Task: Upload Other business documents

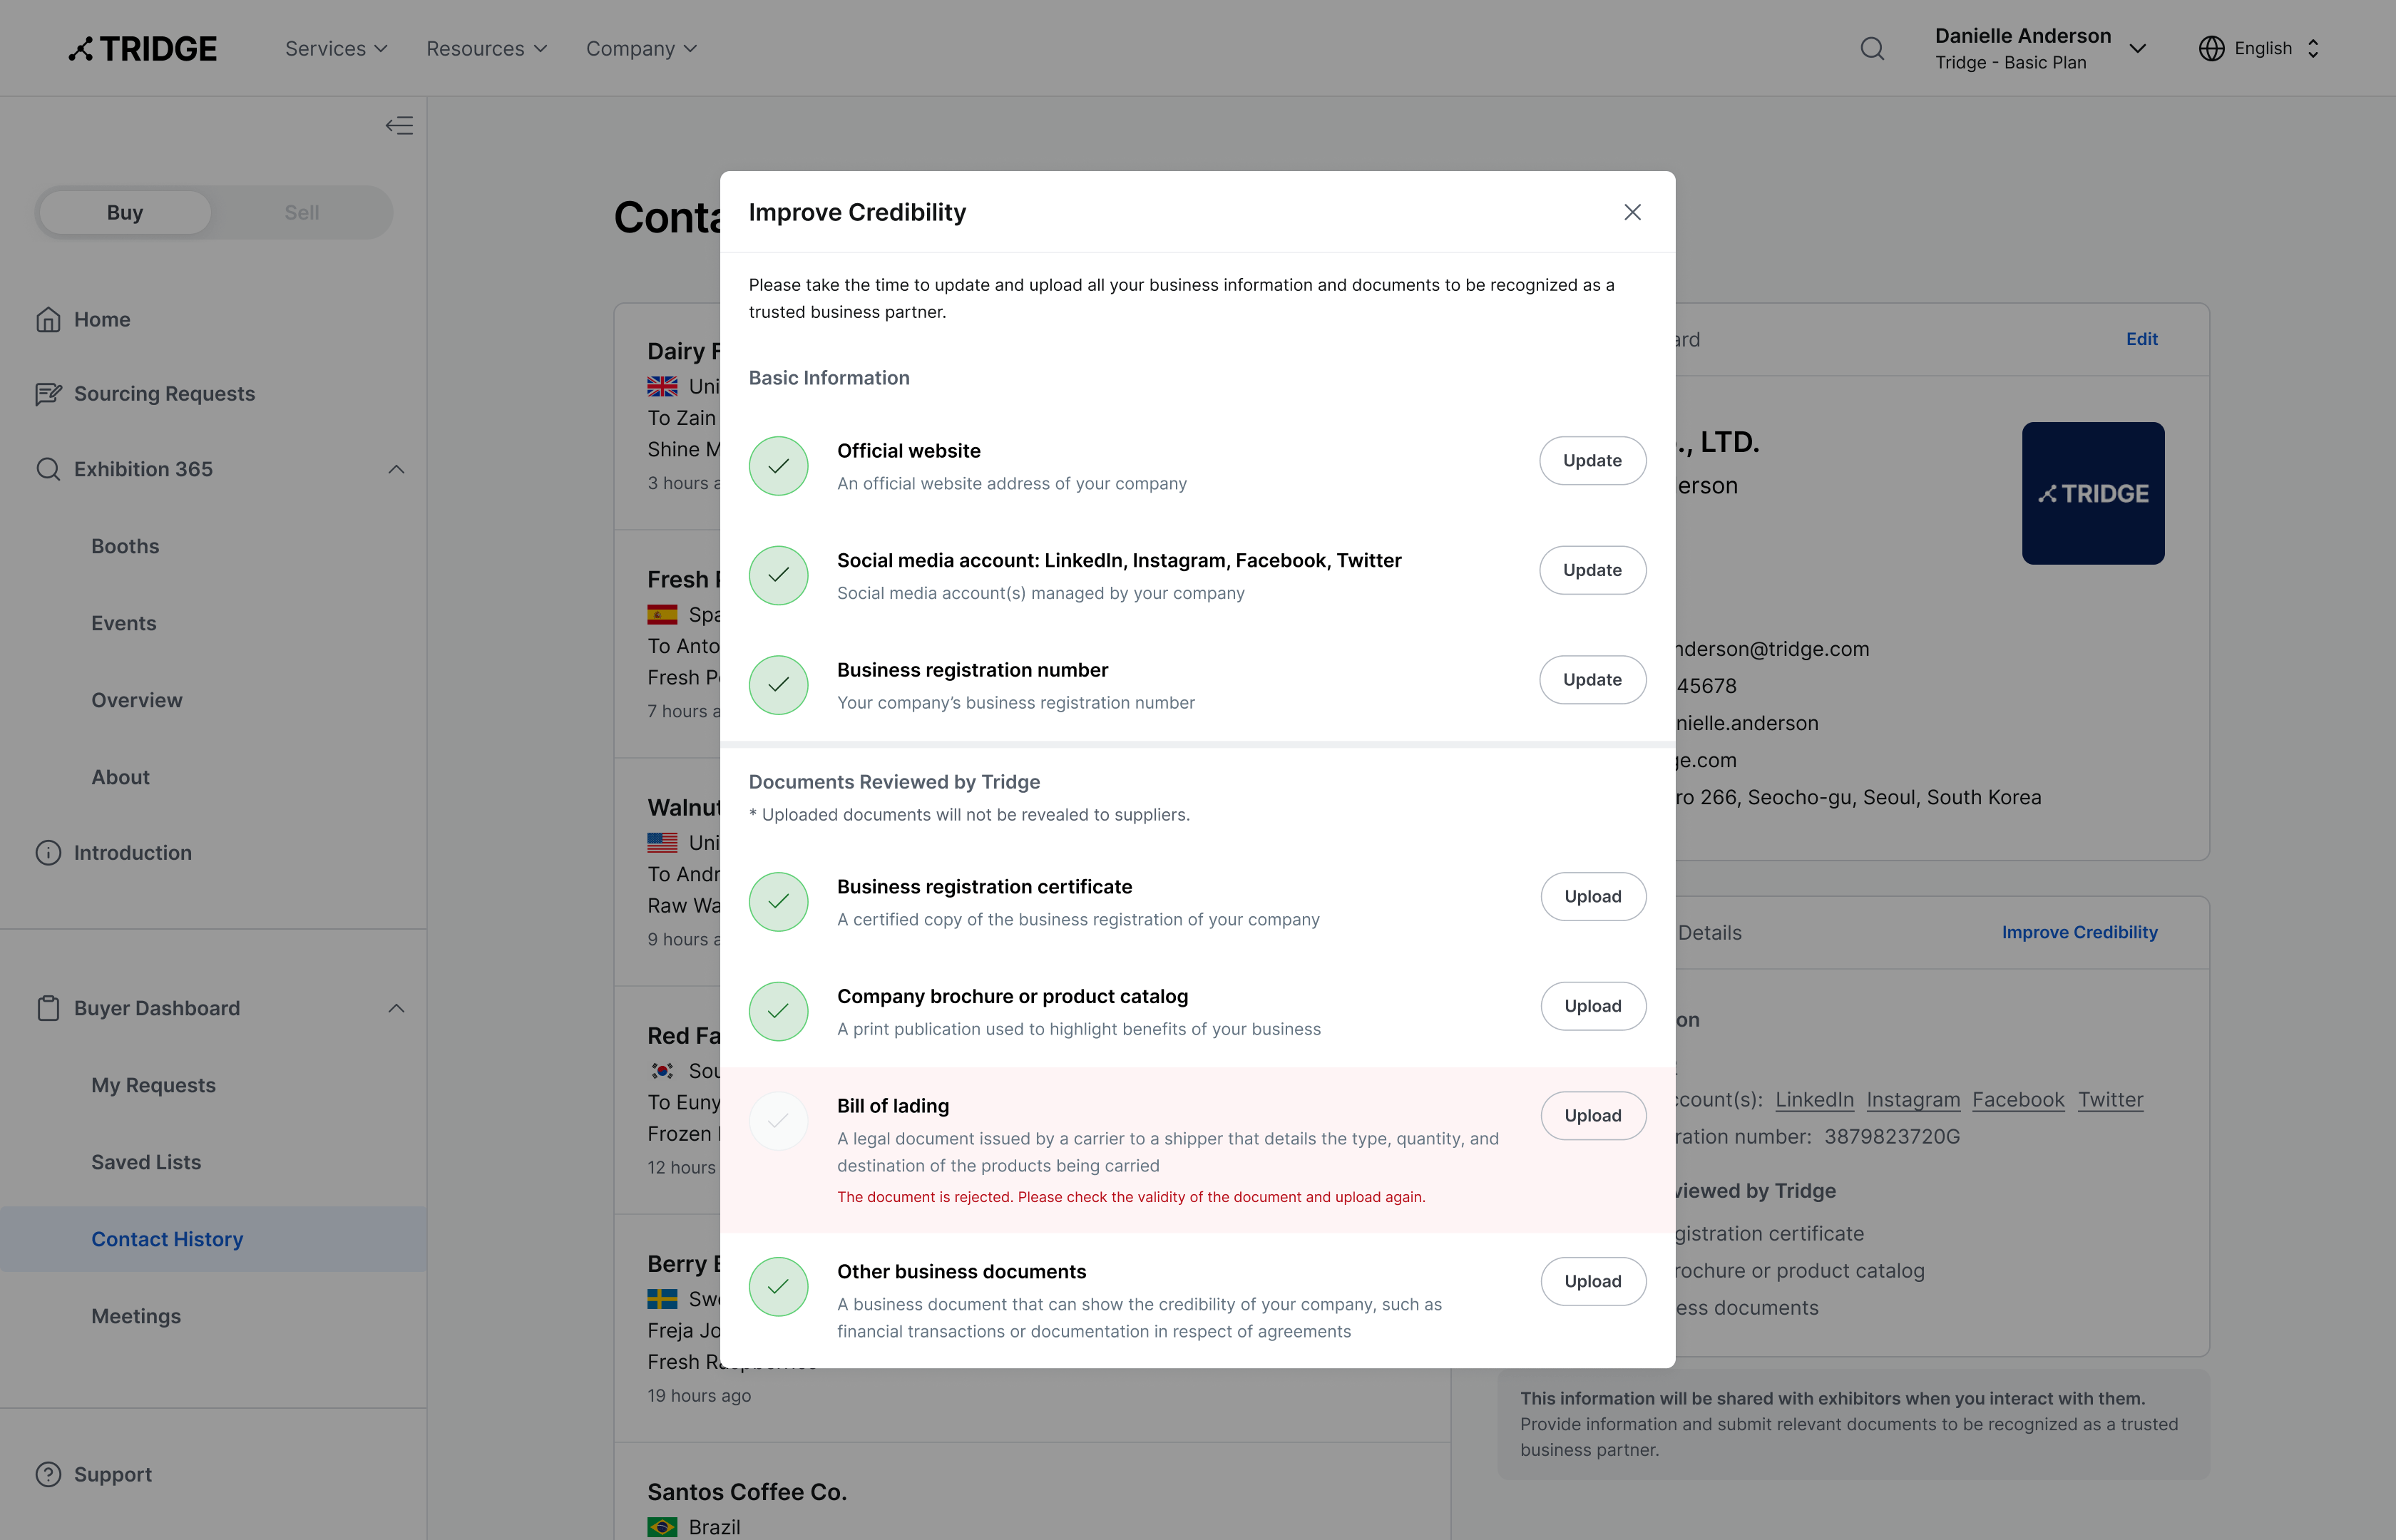Action: (1593, 1281)
